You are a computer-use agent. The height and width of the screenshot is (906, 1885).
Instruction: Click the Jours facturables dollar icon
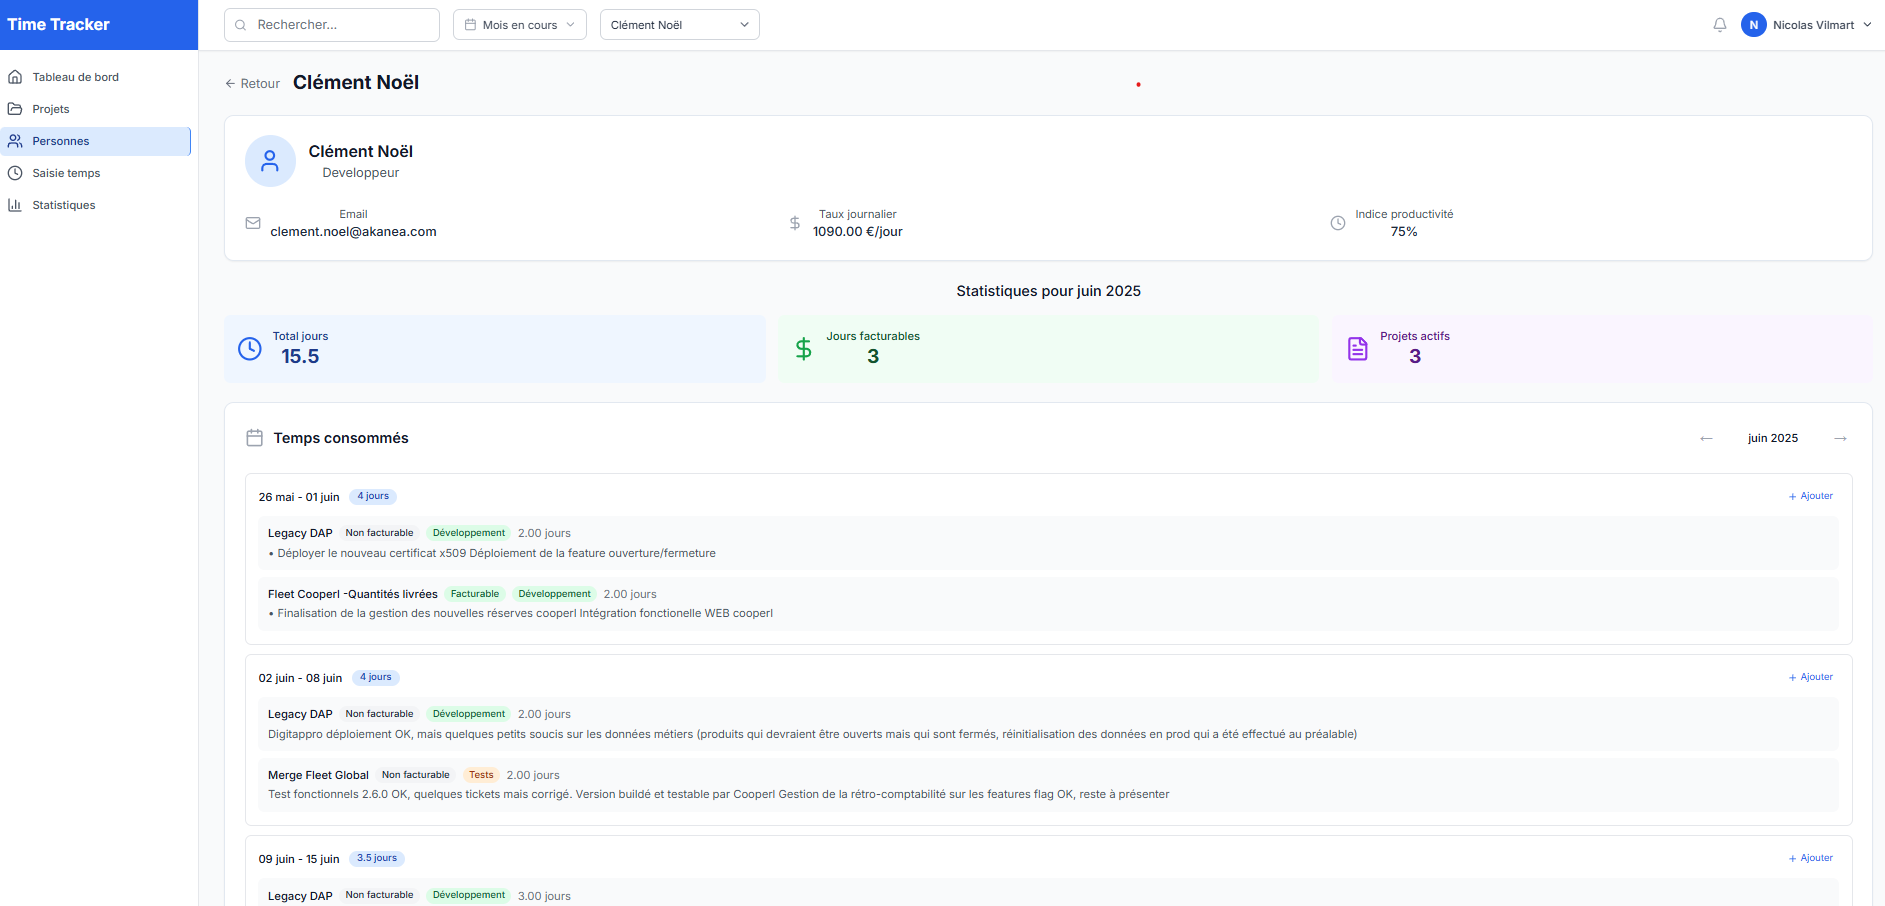(803, 348)
